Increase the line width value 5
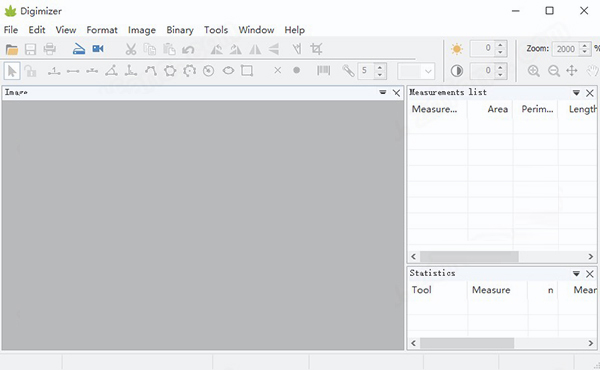This screenshot has width=600, height=370. pyautogui.click(x=380, y=67)
